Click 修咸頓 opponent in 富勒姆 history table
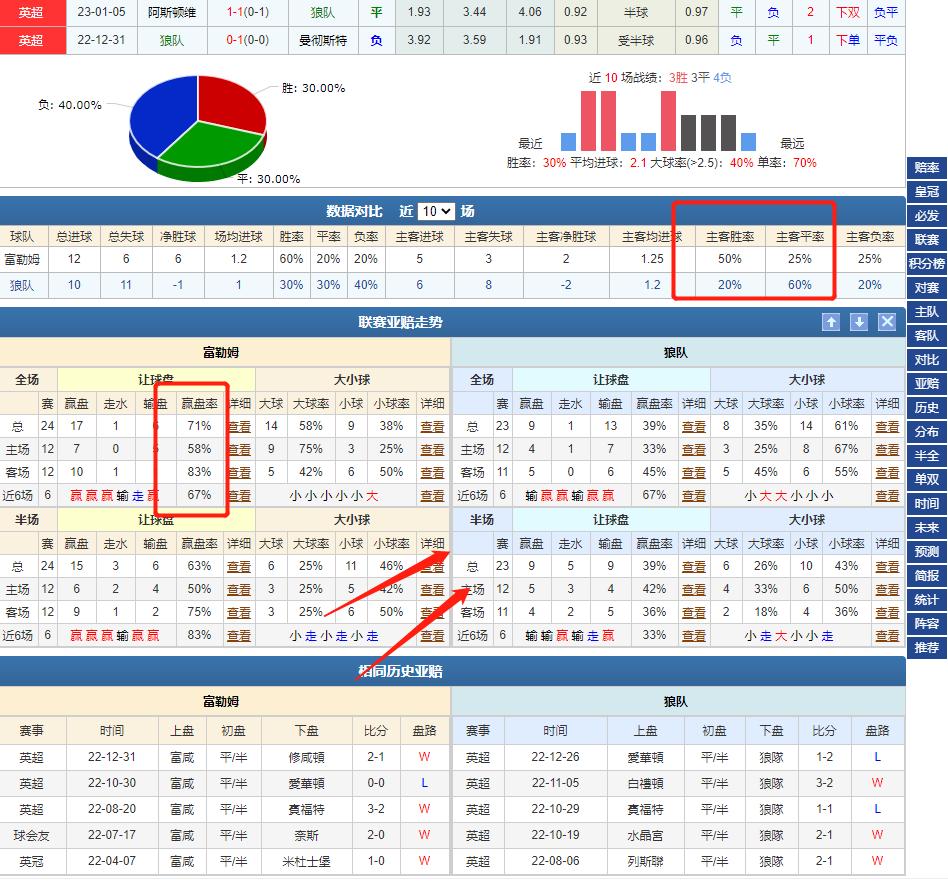948x883 pixels. 307,757
